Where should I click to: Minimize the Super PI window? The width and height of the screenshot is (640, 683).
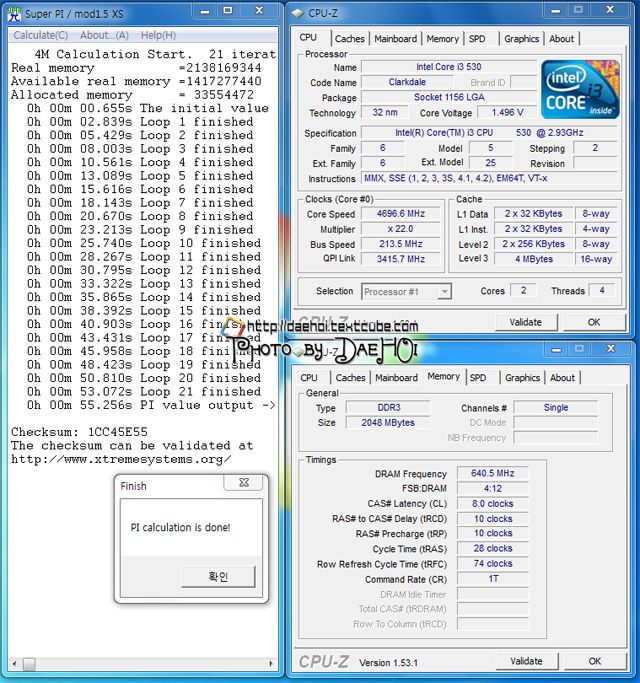205,11
